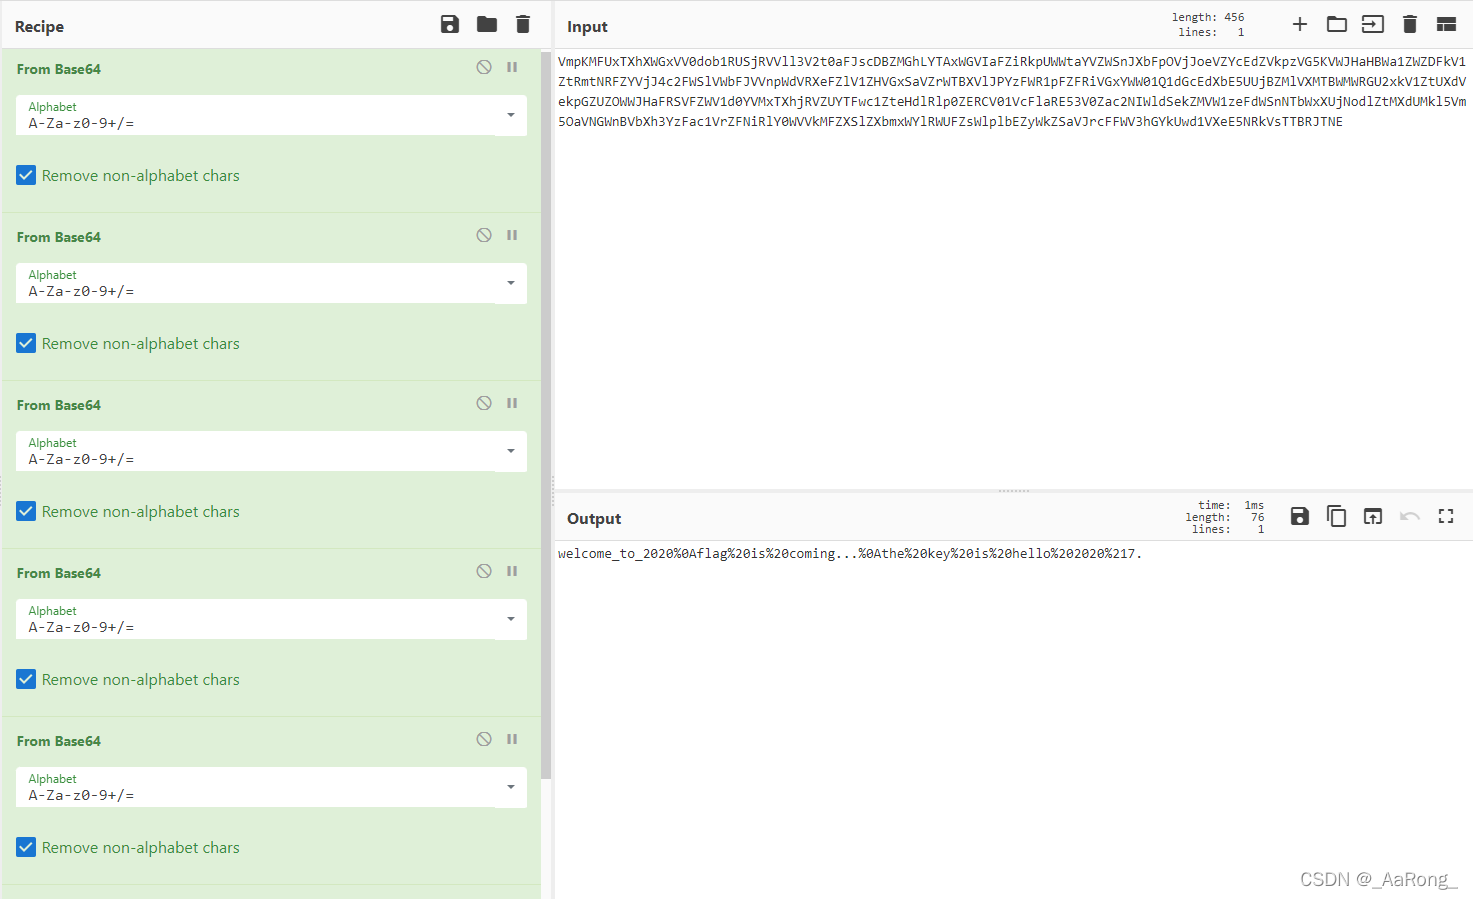Click the 'Input' pane title
This screenshot has width=1473, height=899.
click(587, 27)
